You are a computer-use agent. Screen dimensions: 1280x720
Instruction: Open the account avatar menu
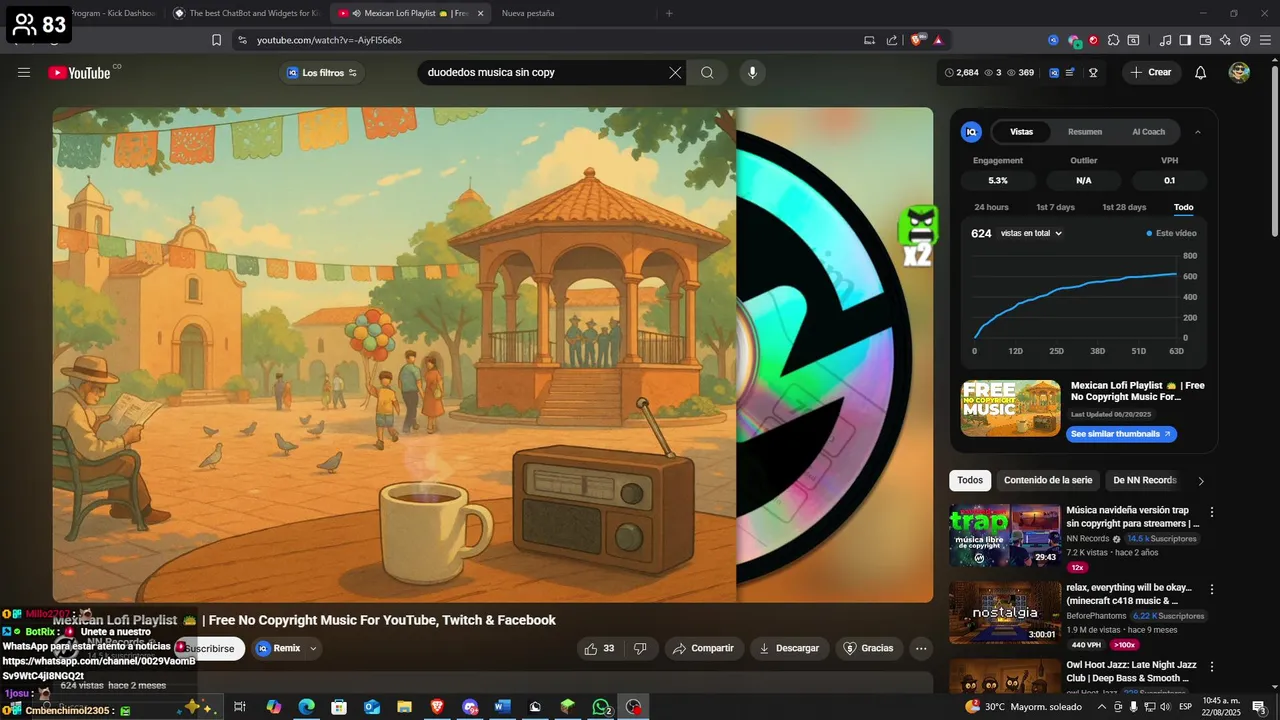[1239, 72]
